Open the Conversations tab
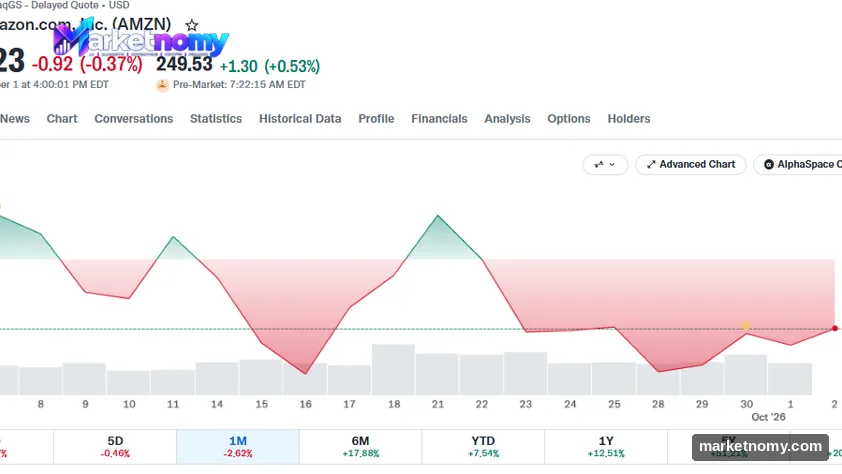This screenshot has width=842, height=474. point(134,119)
